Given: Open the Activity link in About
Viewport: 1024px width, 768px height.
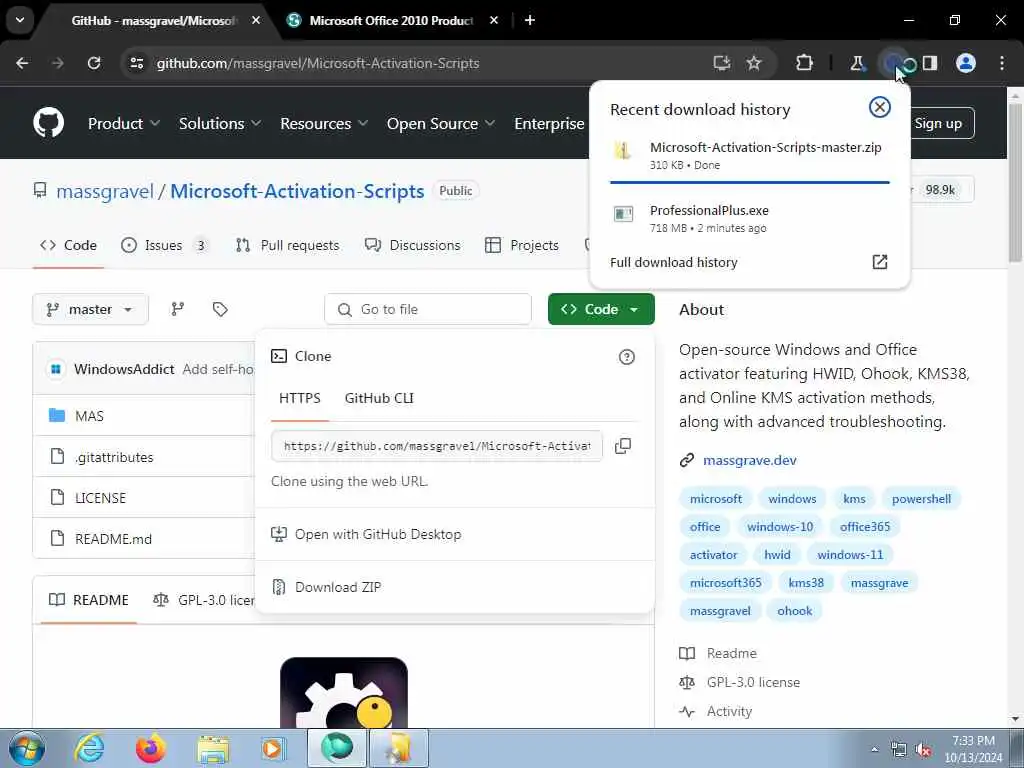Looking at the screenshot, I should (729, 711).
